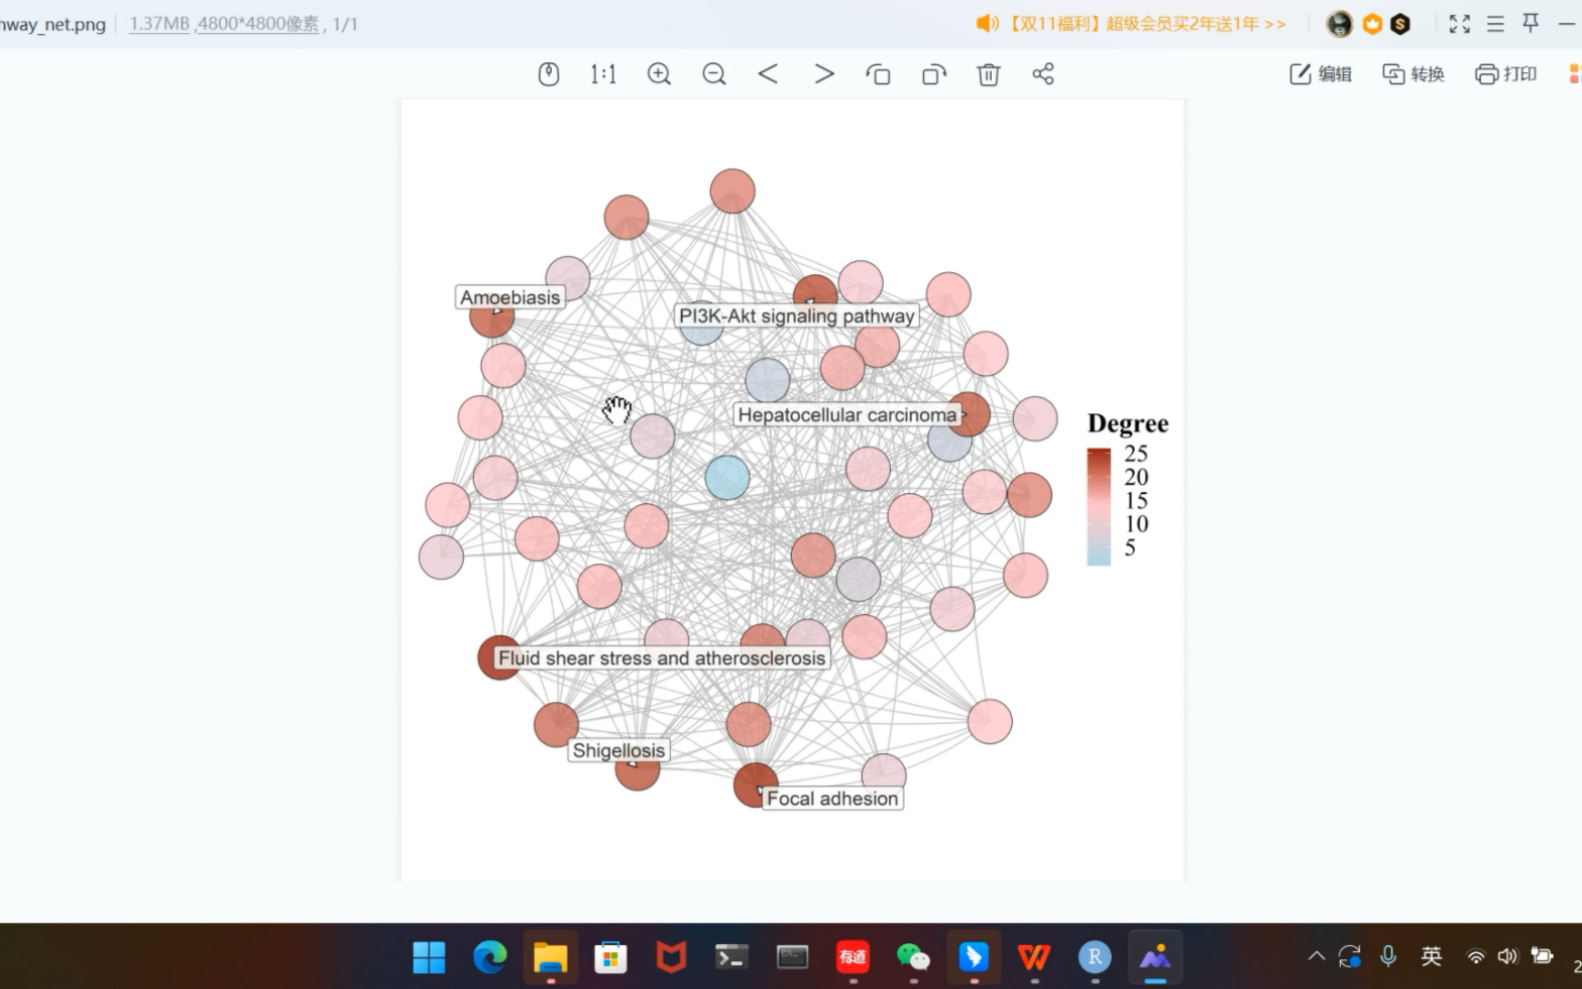The width and height of the screenshot is (1582, 989).
Task: Click the microphone tray icon
Action: (1388, 956)
